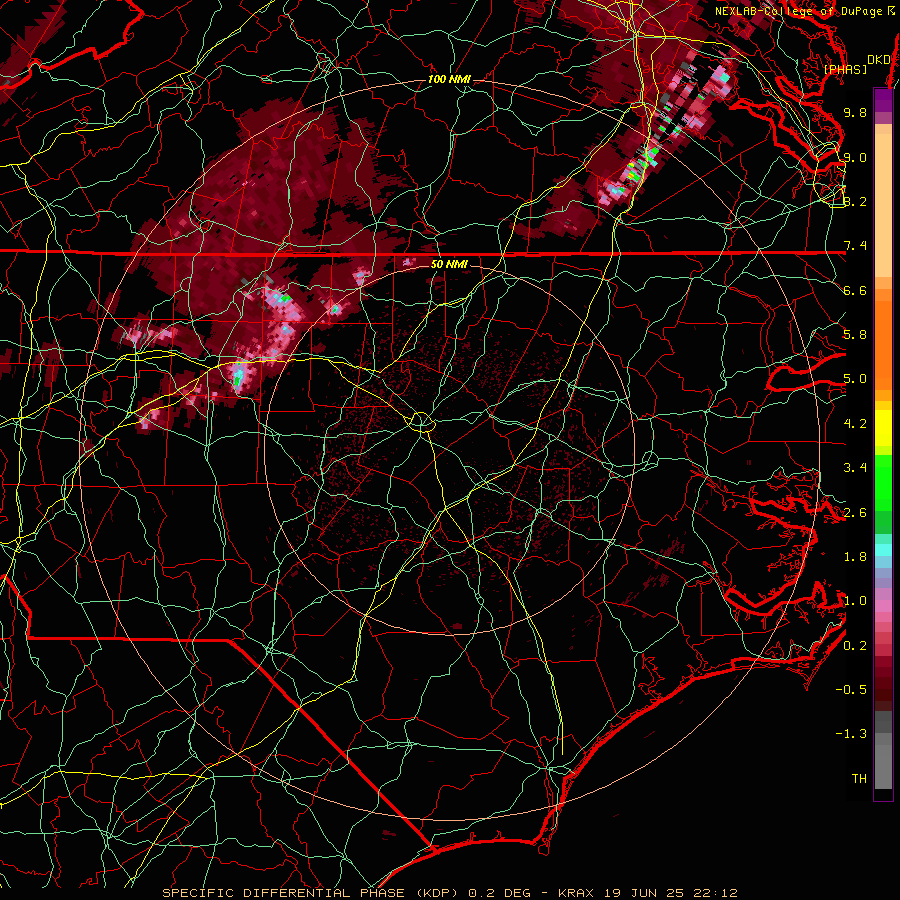Screen dimensions: 900x900
Task: Click the Specific Differential Phase KDP caption
Action: coord(449,893)
